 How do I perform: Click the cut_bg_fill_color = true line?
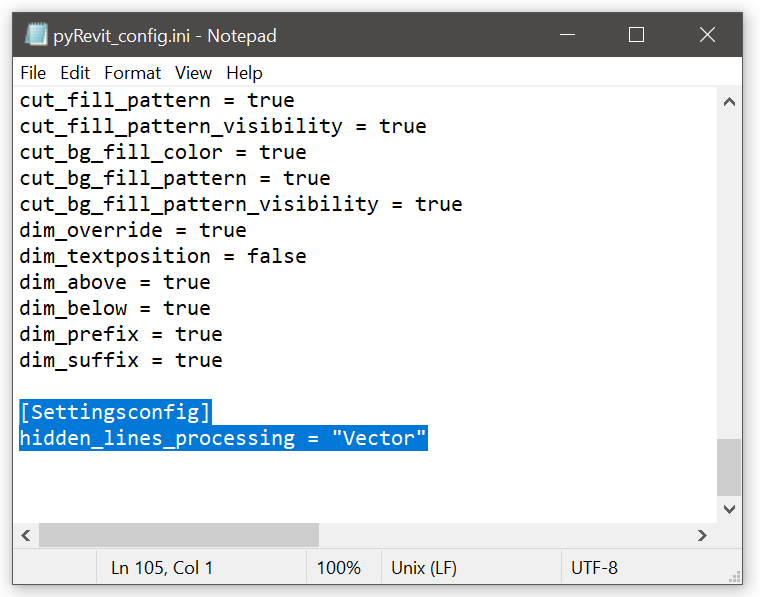pos(163,152)
